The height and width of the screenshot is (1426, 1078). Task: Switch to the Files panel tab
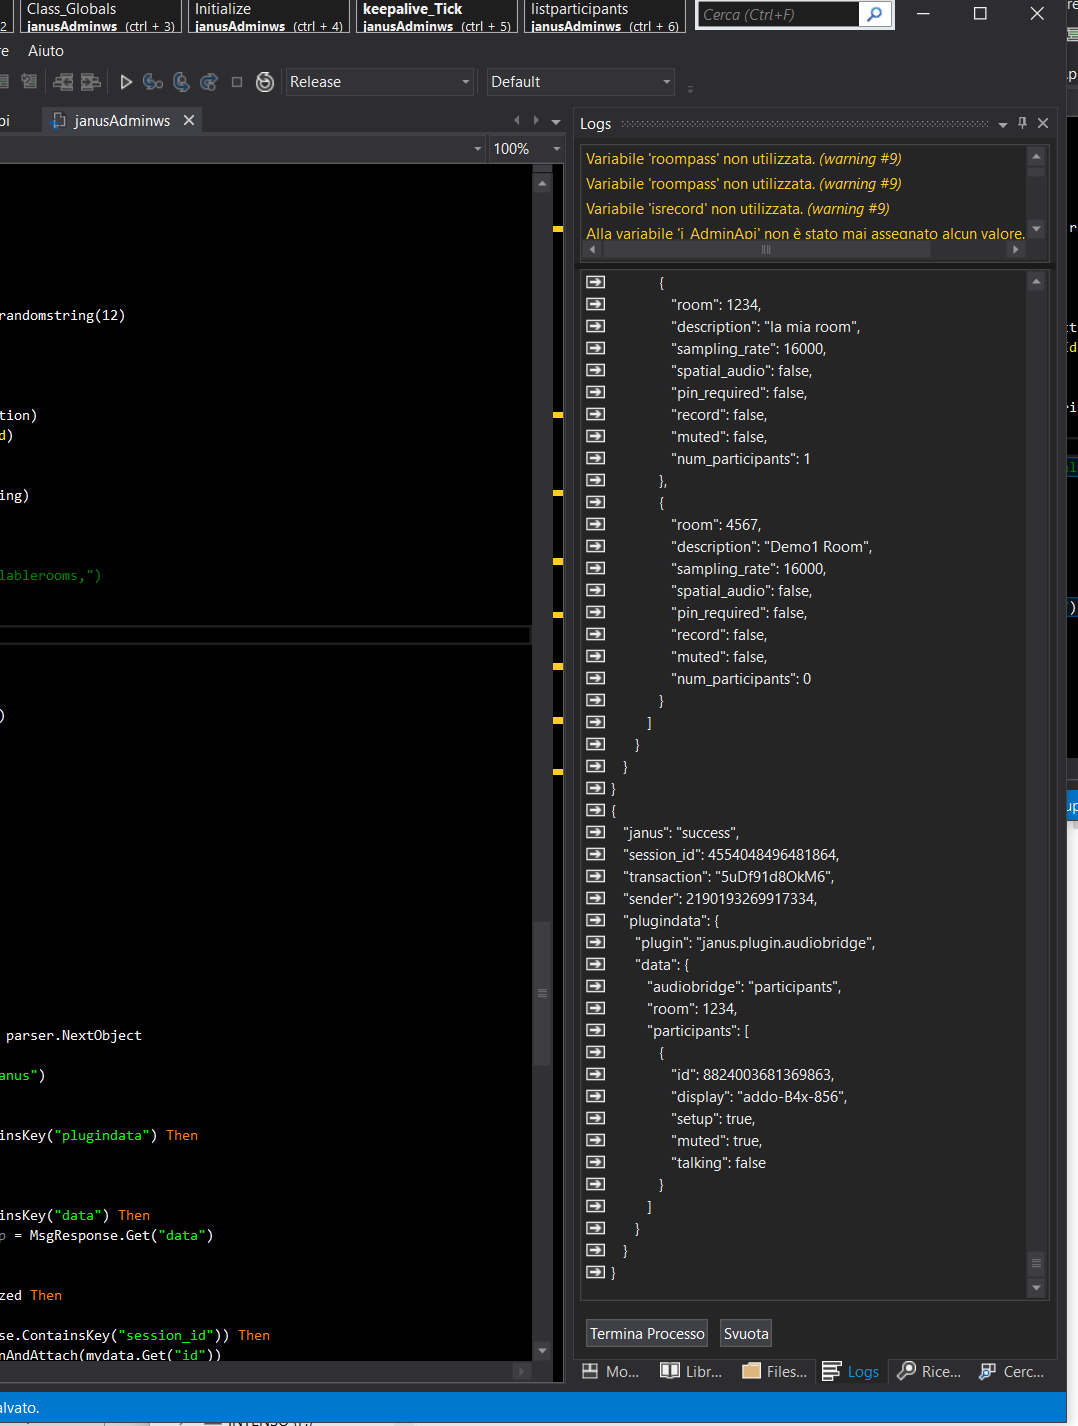775,1371
